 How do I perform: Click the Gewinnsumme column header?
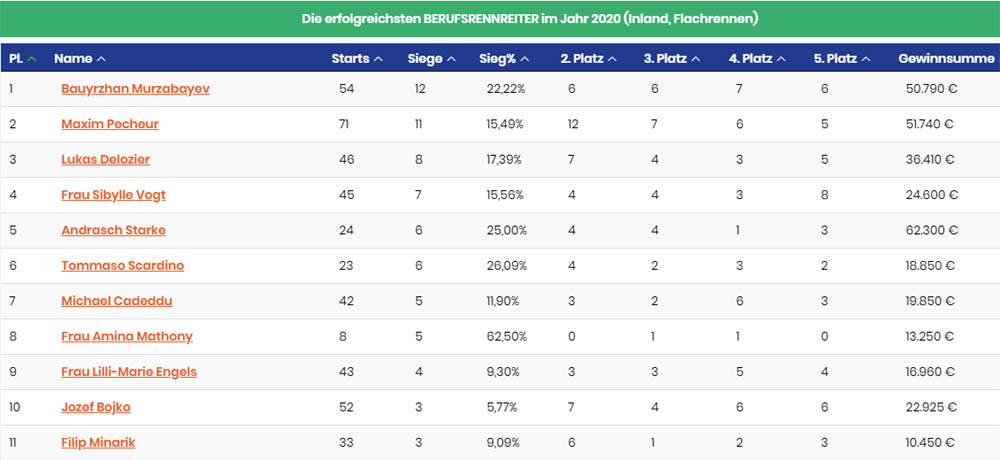point(943,59)
